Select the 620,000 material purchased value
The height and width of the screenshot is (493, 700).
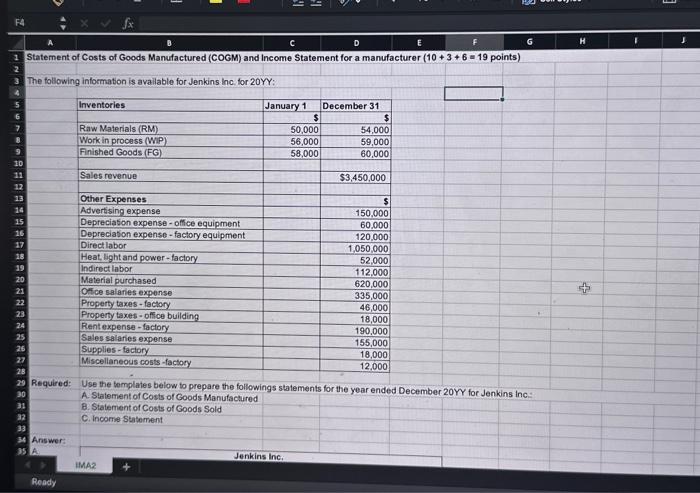(355, 284)
